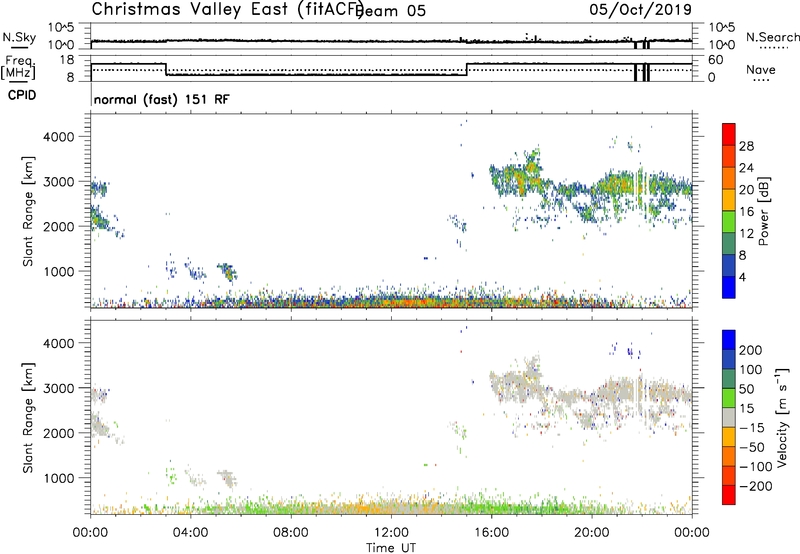Click the 'N.Sky' legend label

(x=19, y=37)
